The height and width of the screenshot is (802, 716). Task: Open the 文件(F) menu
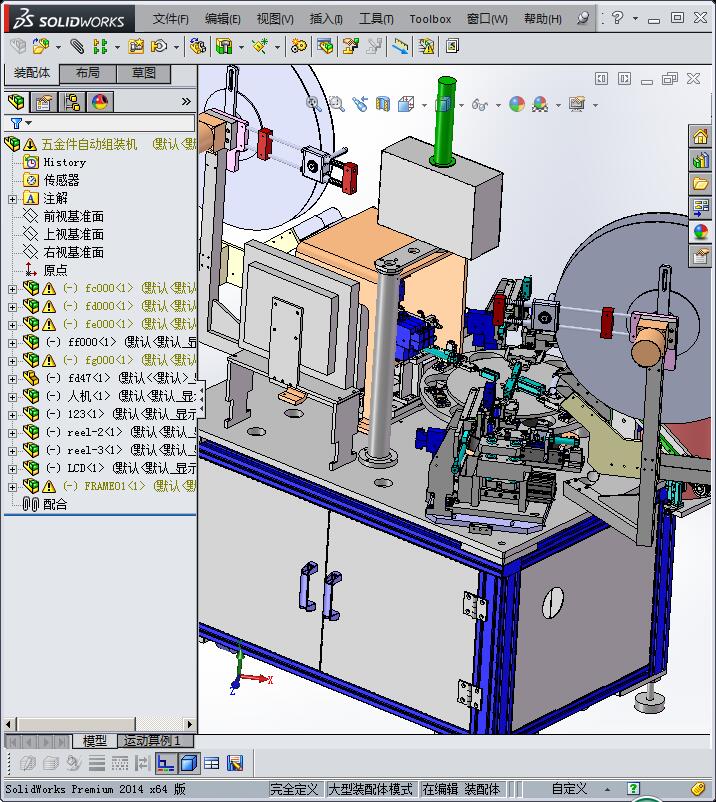pyautogui.click(x=170, y=19)
